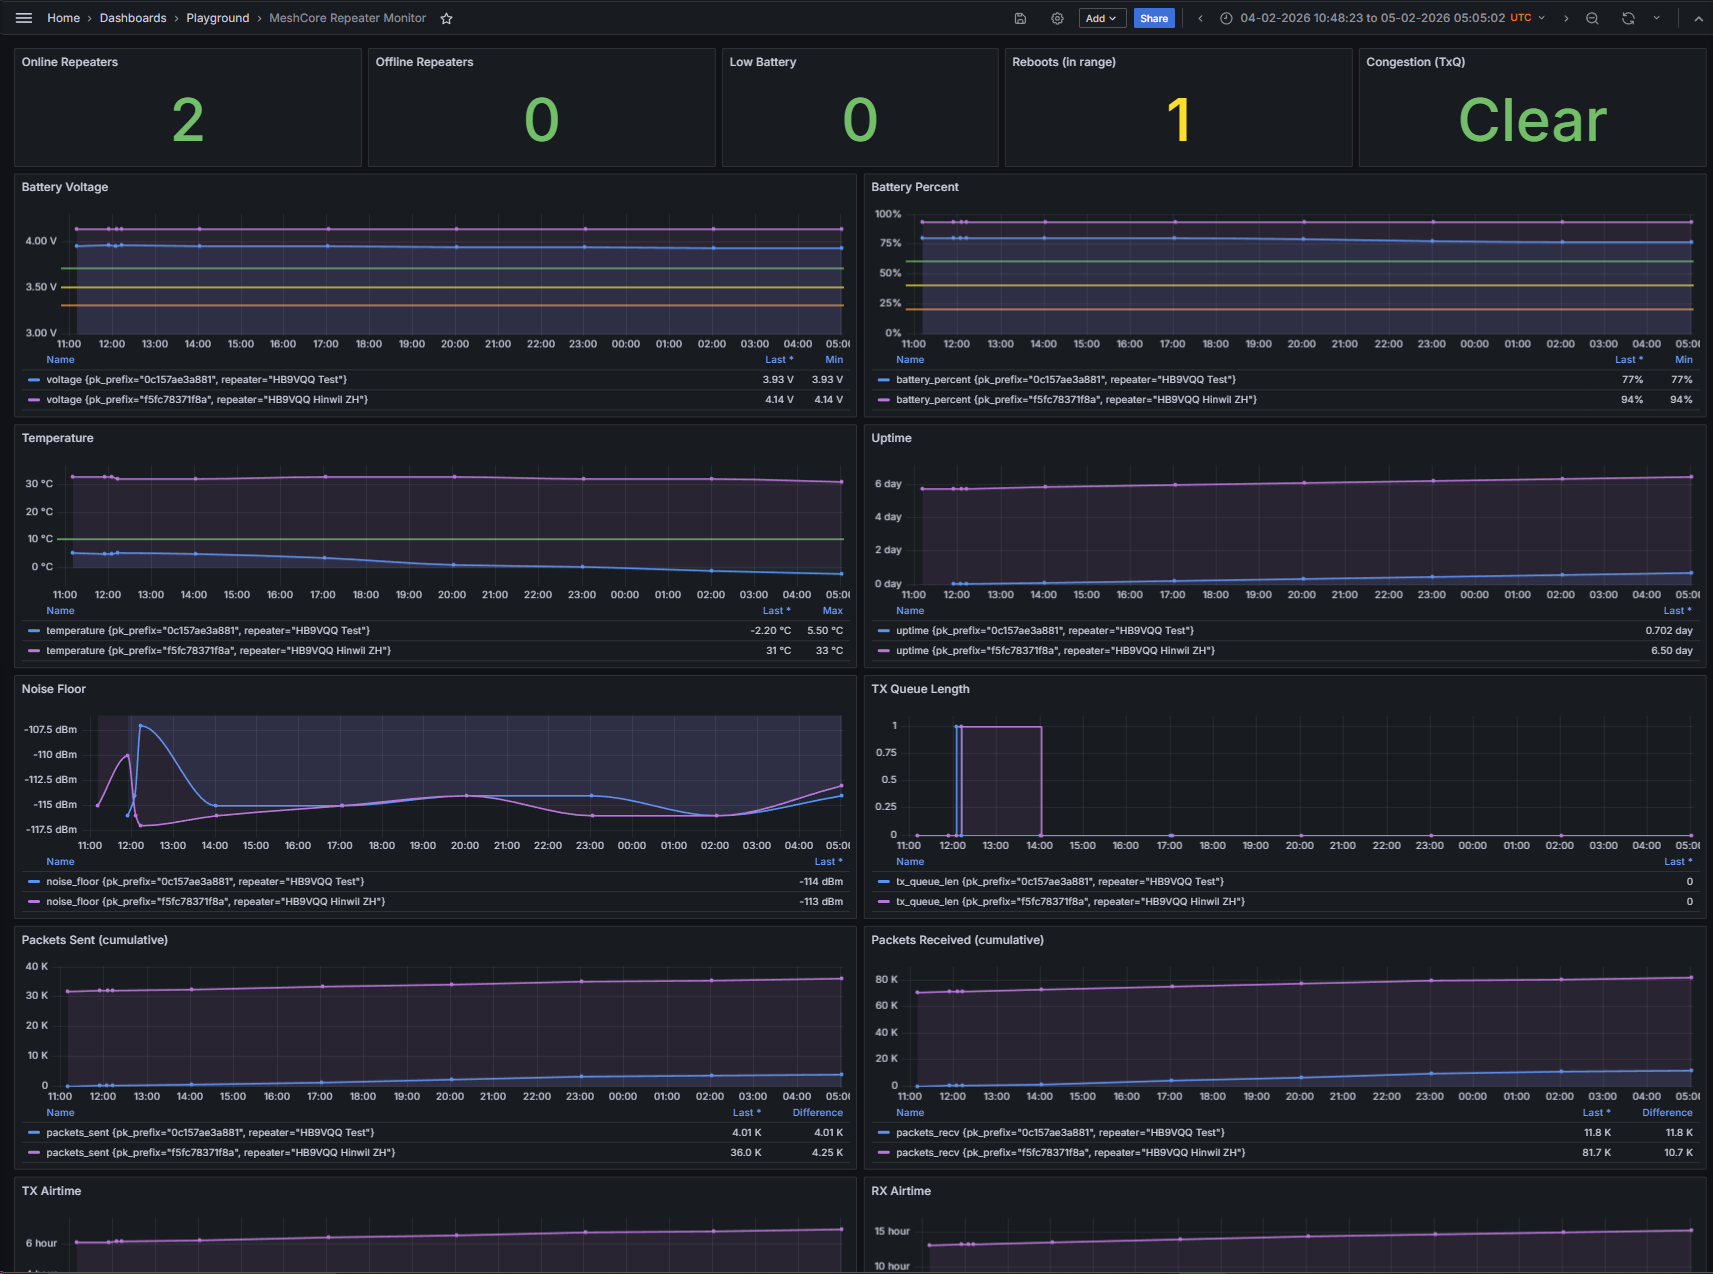Save the dashboard with the floppy disk icon
1713x1274 pixels.
coord(1020,19)
